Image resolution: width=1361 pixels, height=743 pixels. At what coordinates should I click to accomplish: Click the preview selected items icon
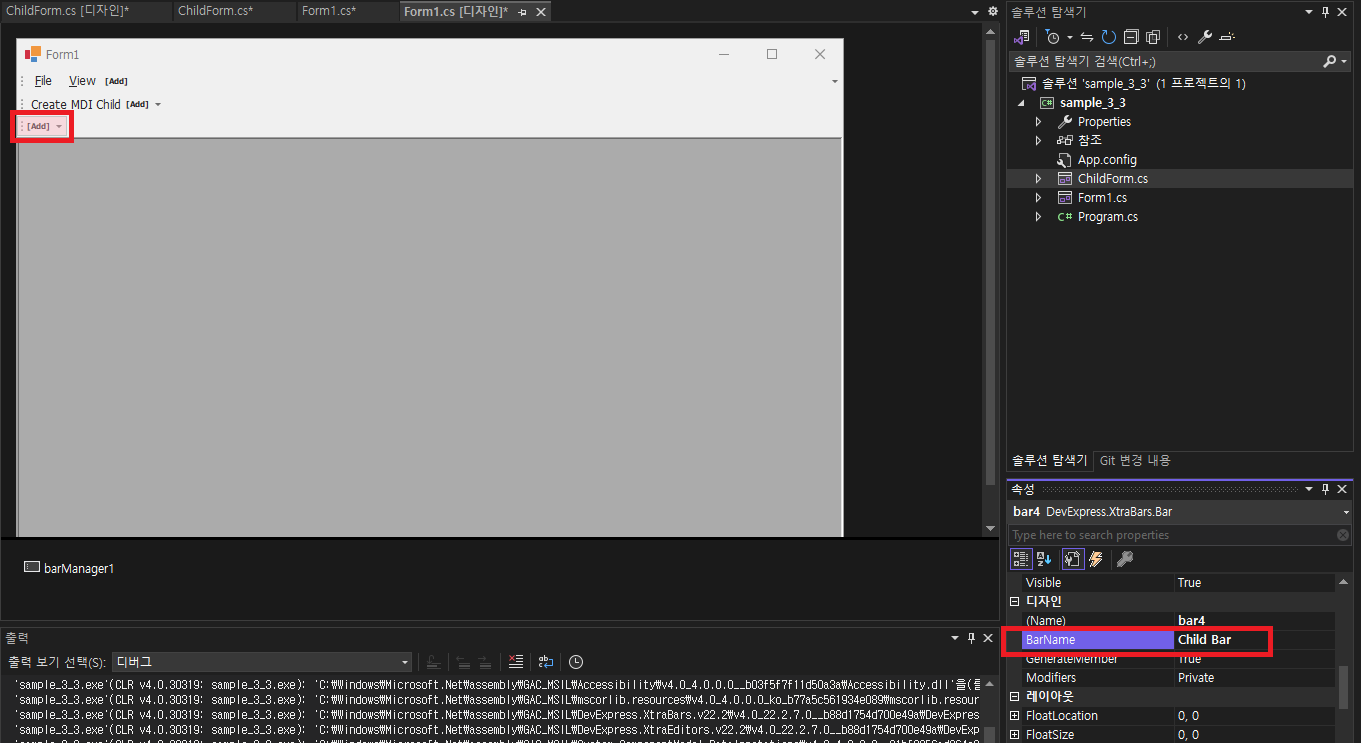(1228, 37)
